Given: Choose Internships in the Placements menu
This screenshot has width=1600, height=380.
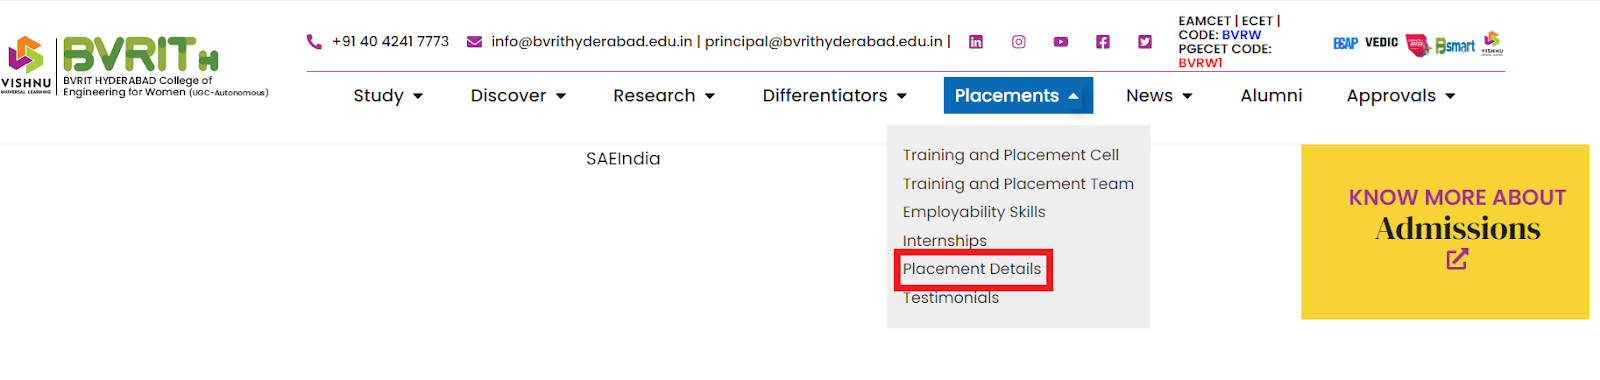Looking at the screenshot, I should point(945,241).
